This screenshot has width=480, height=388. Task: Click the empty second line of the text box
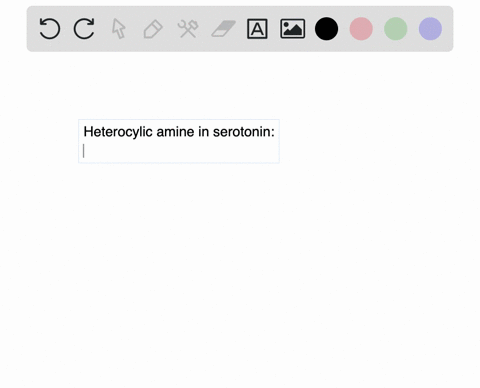(x=179, y=151)
